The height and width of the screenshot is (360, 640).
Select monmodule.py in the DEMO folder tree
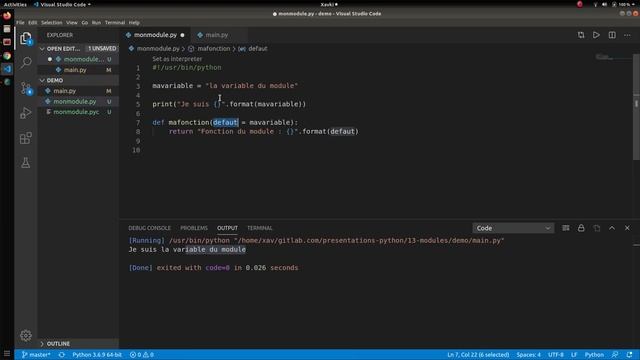75,102
